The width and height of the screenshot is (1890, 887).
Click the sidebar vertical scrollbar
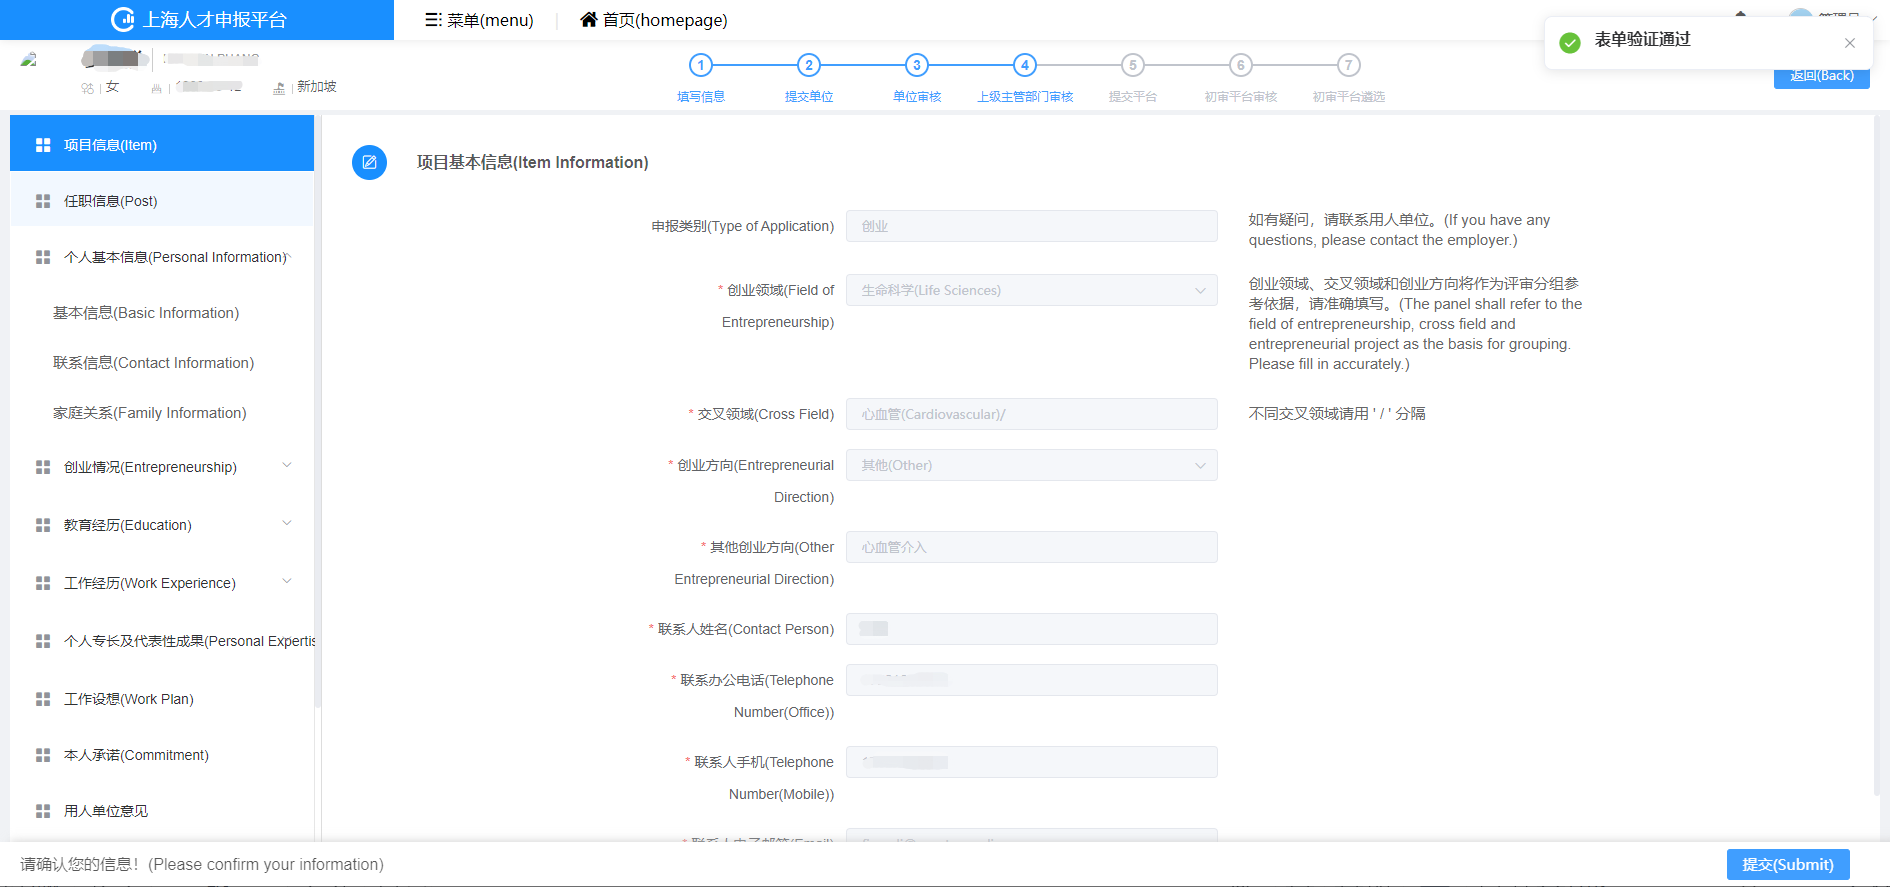coord(318,412)
